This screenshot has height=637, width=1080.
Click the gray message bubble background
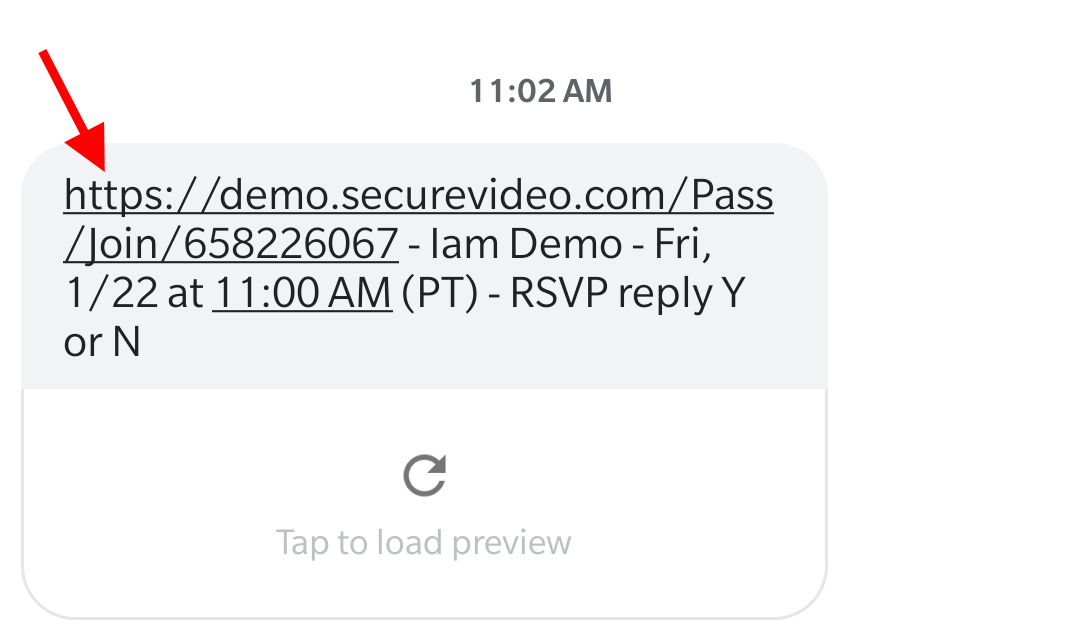click(600, 350)
